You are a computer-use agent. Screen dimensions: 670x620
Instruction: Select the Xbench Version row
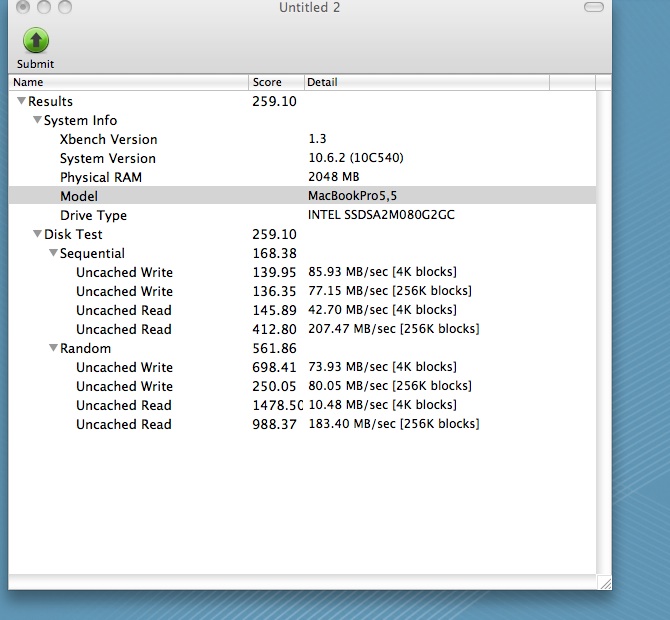(302, 139)
